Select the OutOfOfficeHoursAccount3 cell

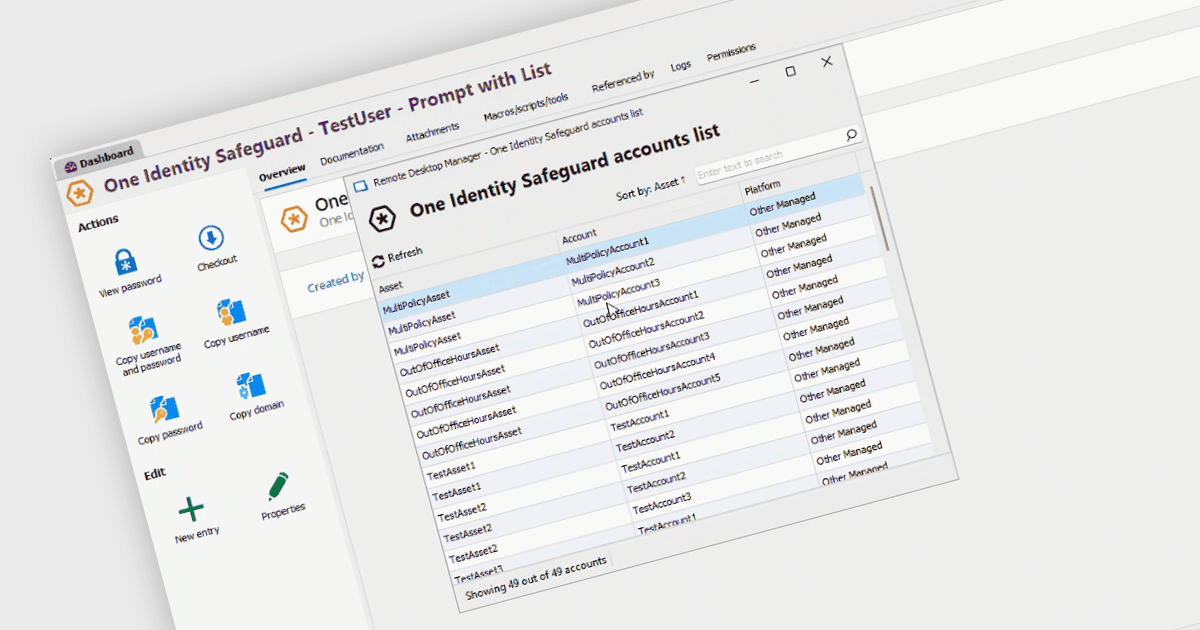[651, 350]
